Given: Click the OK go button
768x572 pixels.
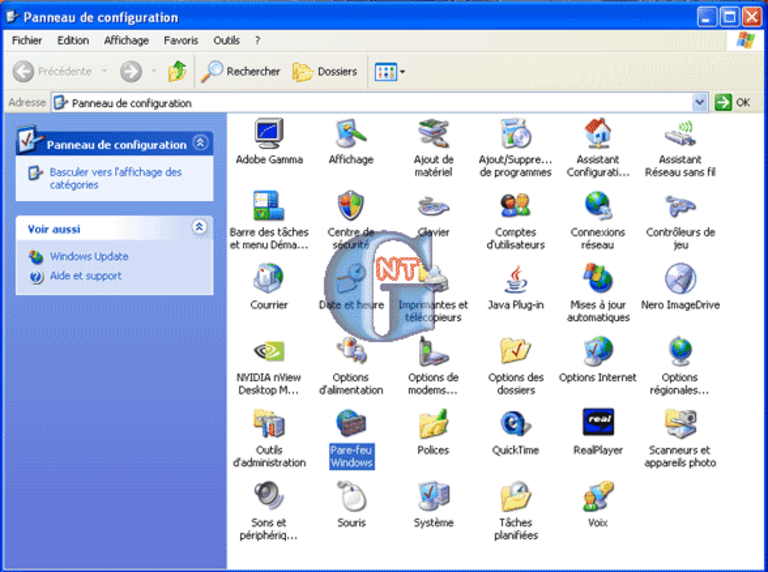Looking at the screenshot, I should pyautogui.click(x=733, y=102).
